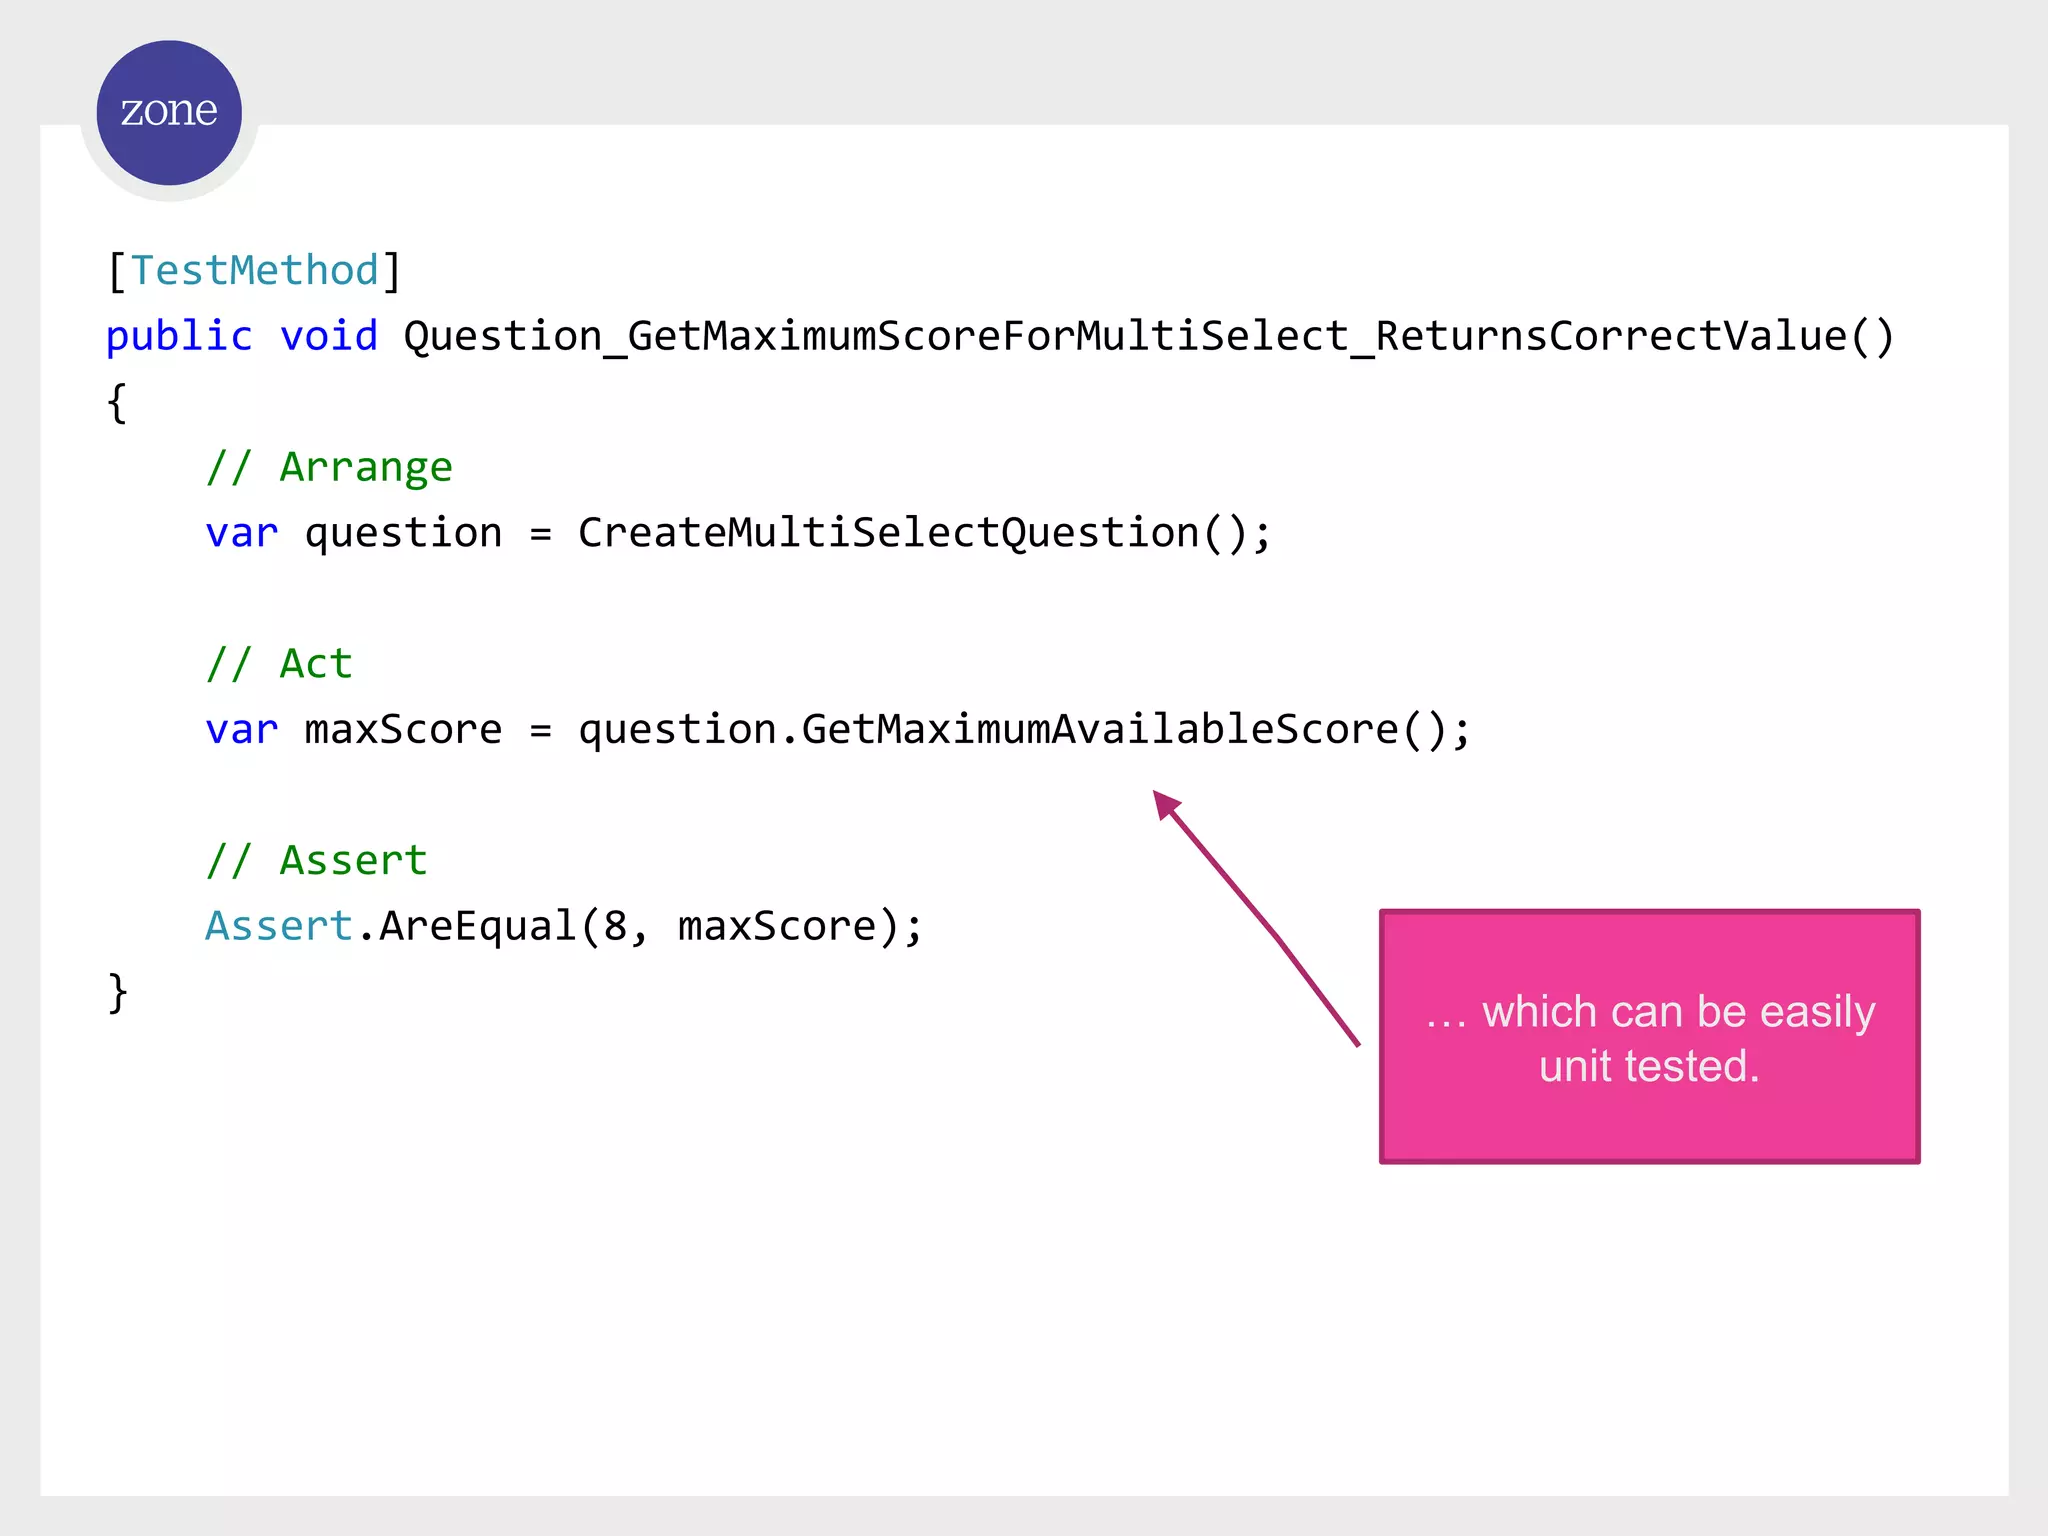Viewport: 2048px width, 1536px height.
Task: Click 'unit tested.' text in callout
Action: click(x=1648, y=1066)
